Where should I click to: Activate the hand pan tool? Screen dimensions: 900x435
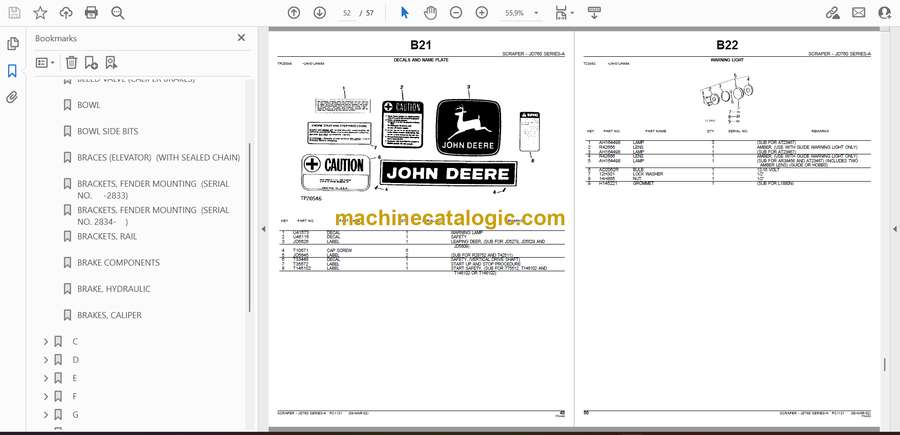(430, 13)
